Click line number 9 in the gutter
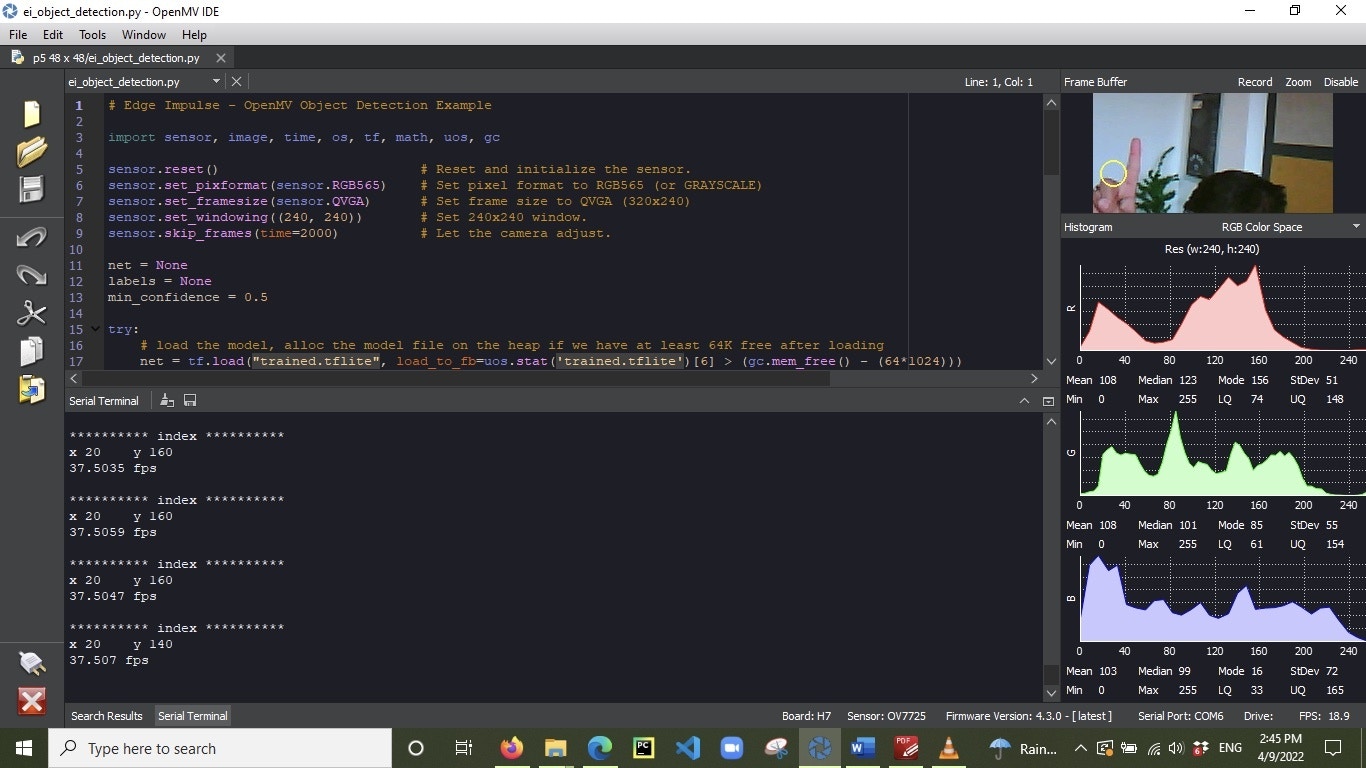The image size is (1366, 768). (78, 233)
